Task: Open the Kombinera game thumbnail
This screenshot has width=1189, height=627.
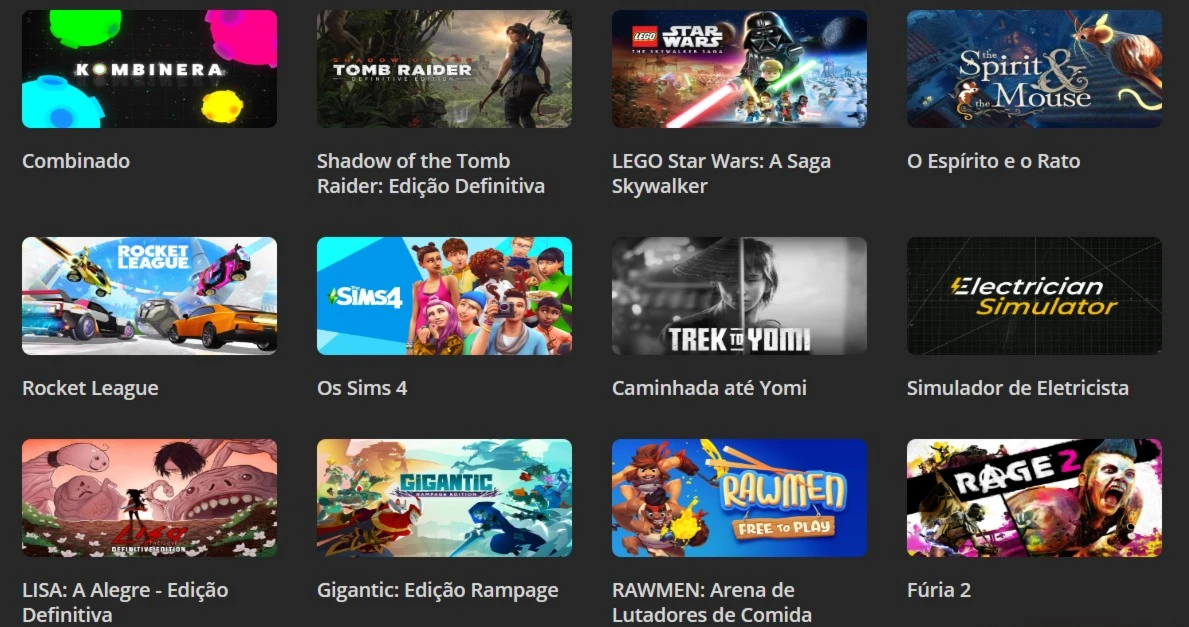Action: [149, 69]
